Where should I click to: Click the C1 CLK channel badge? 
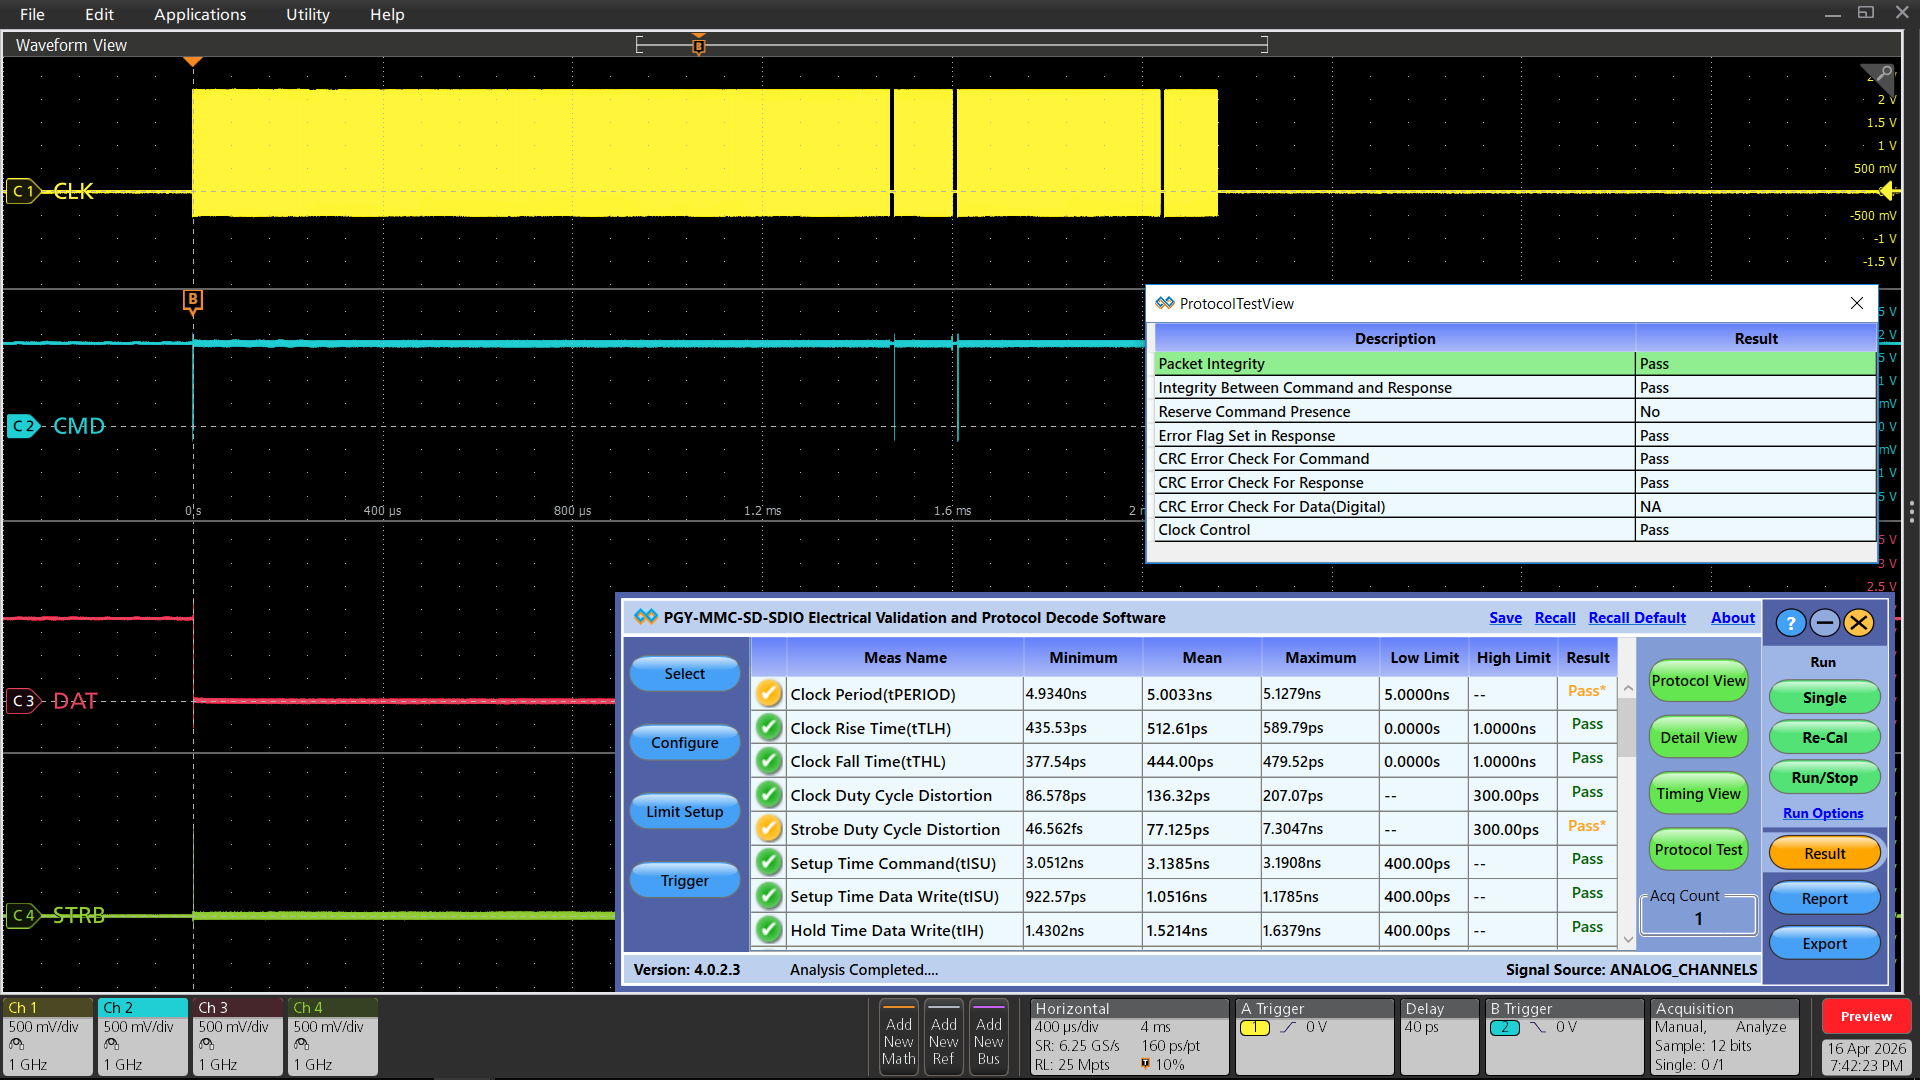[x=22, y=191]
